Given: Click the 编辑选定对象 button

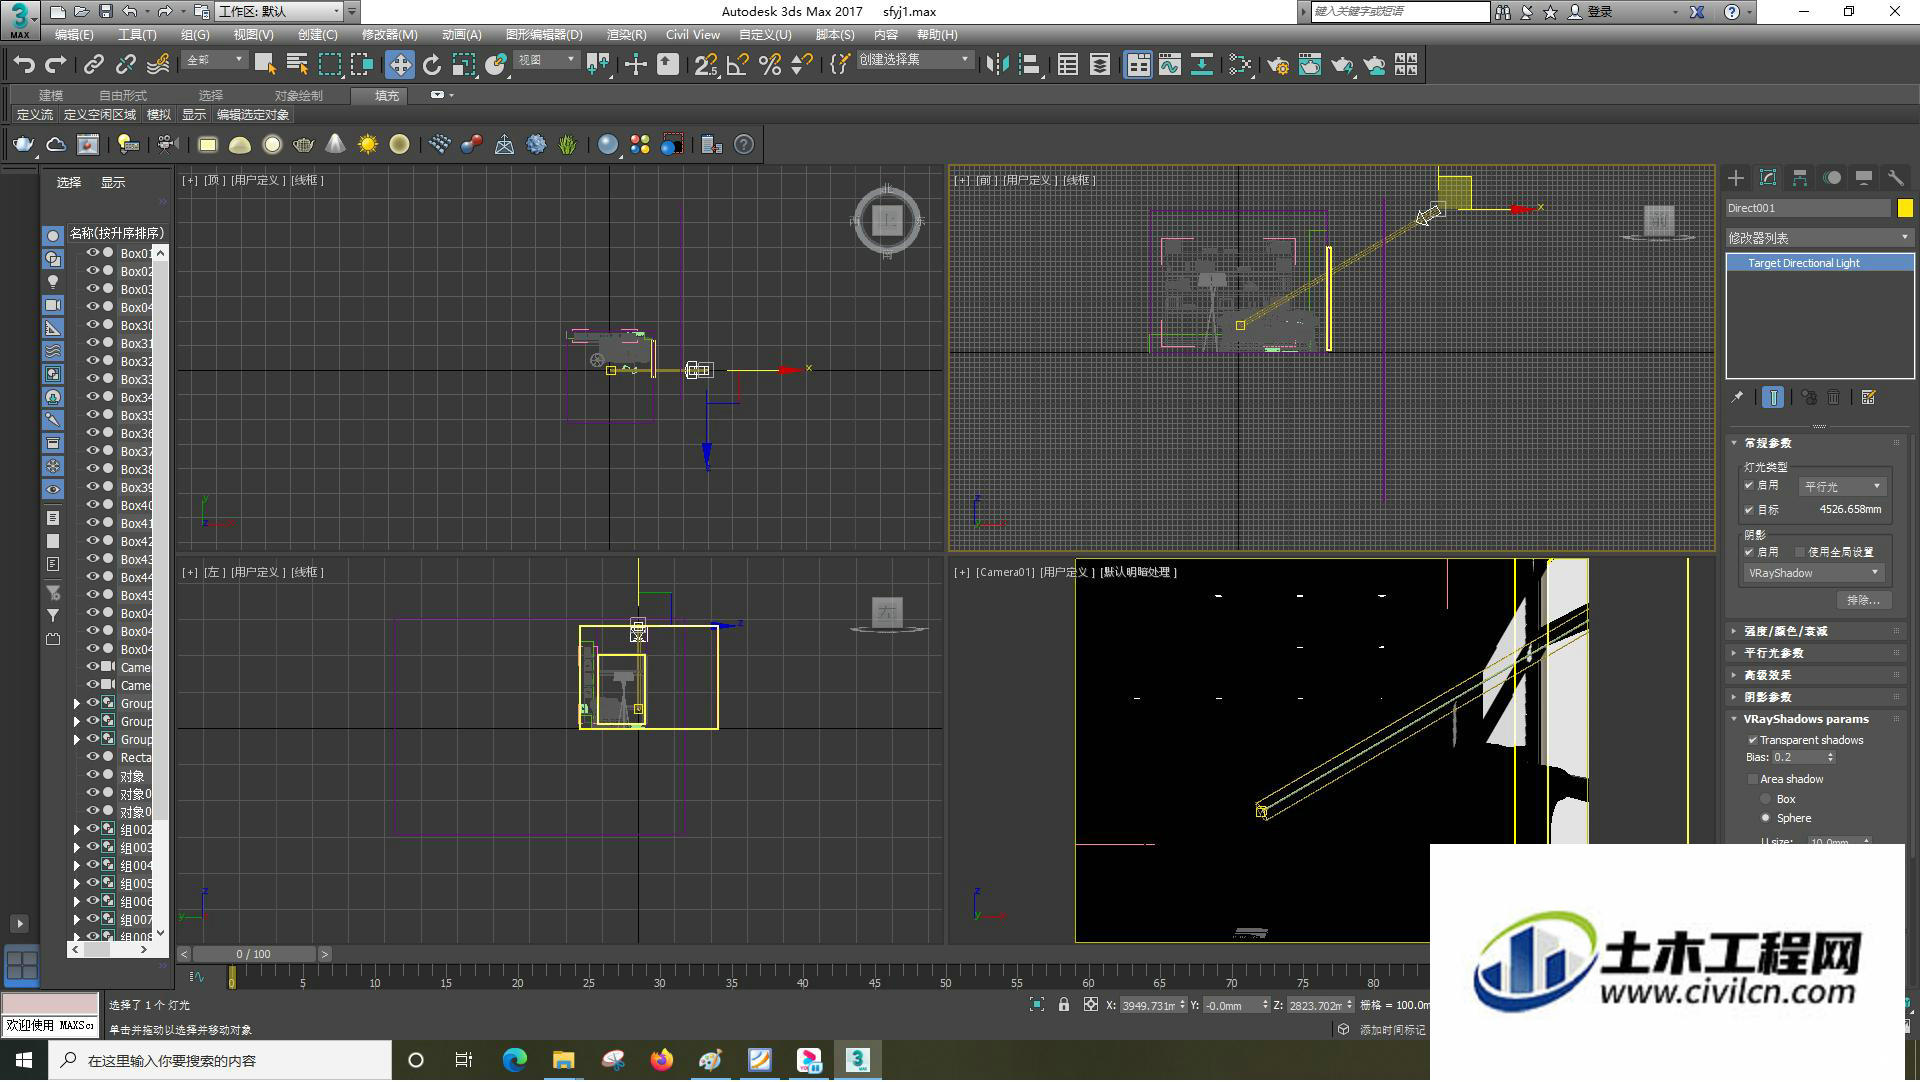Looking at the screenshot, I should [x=253, y=115].
